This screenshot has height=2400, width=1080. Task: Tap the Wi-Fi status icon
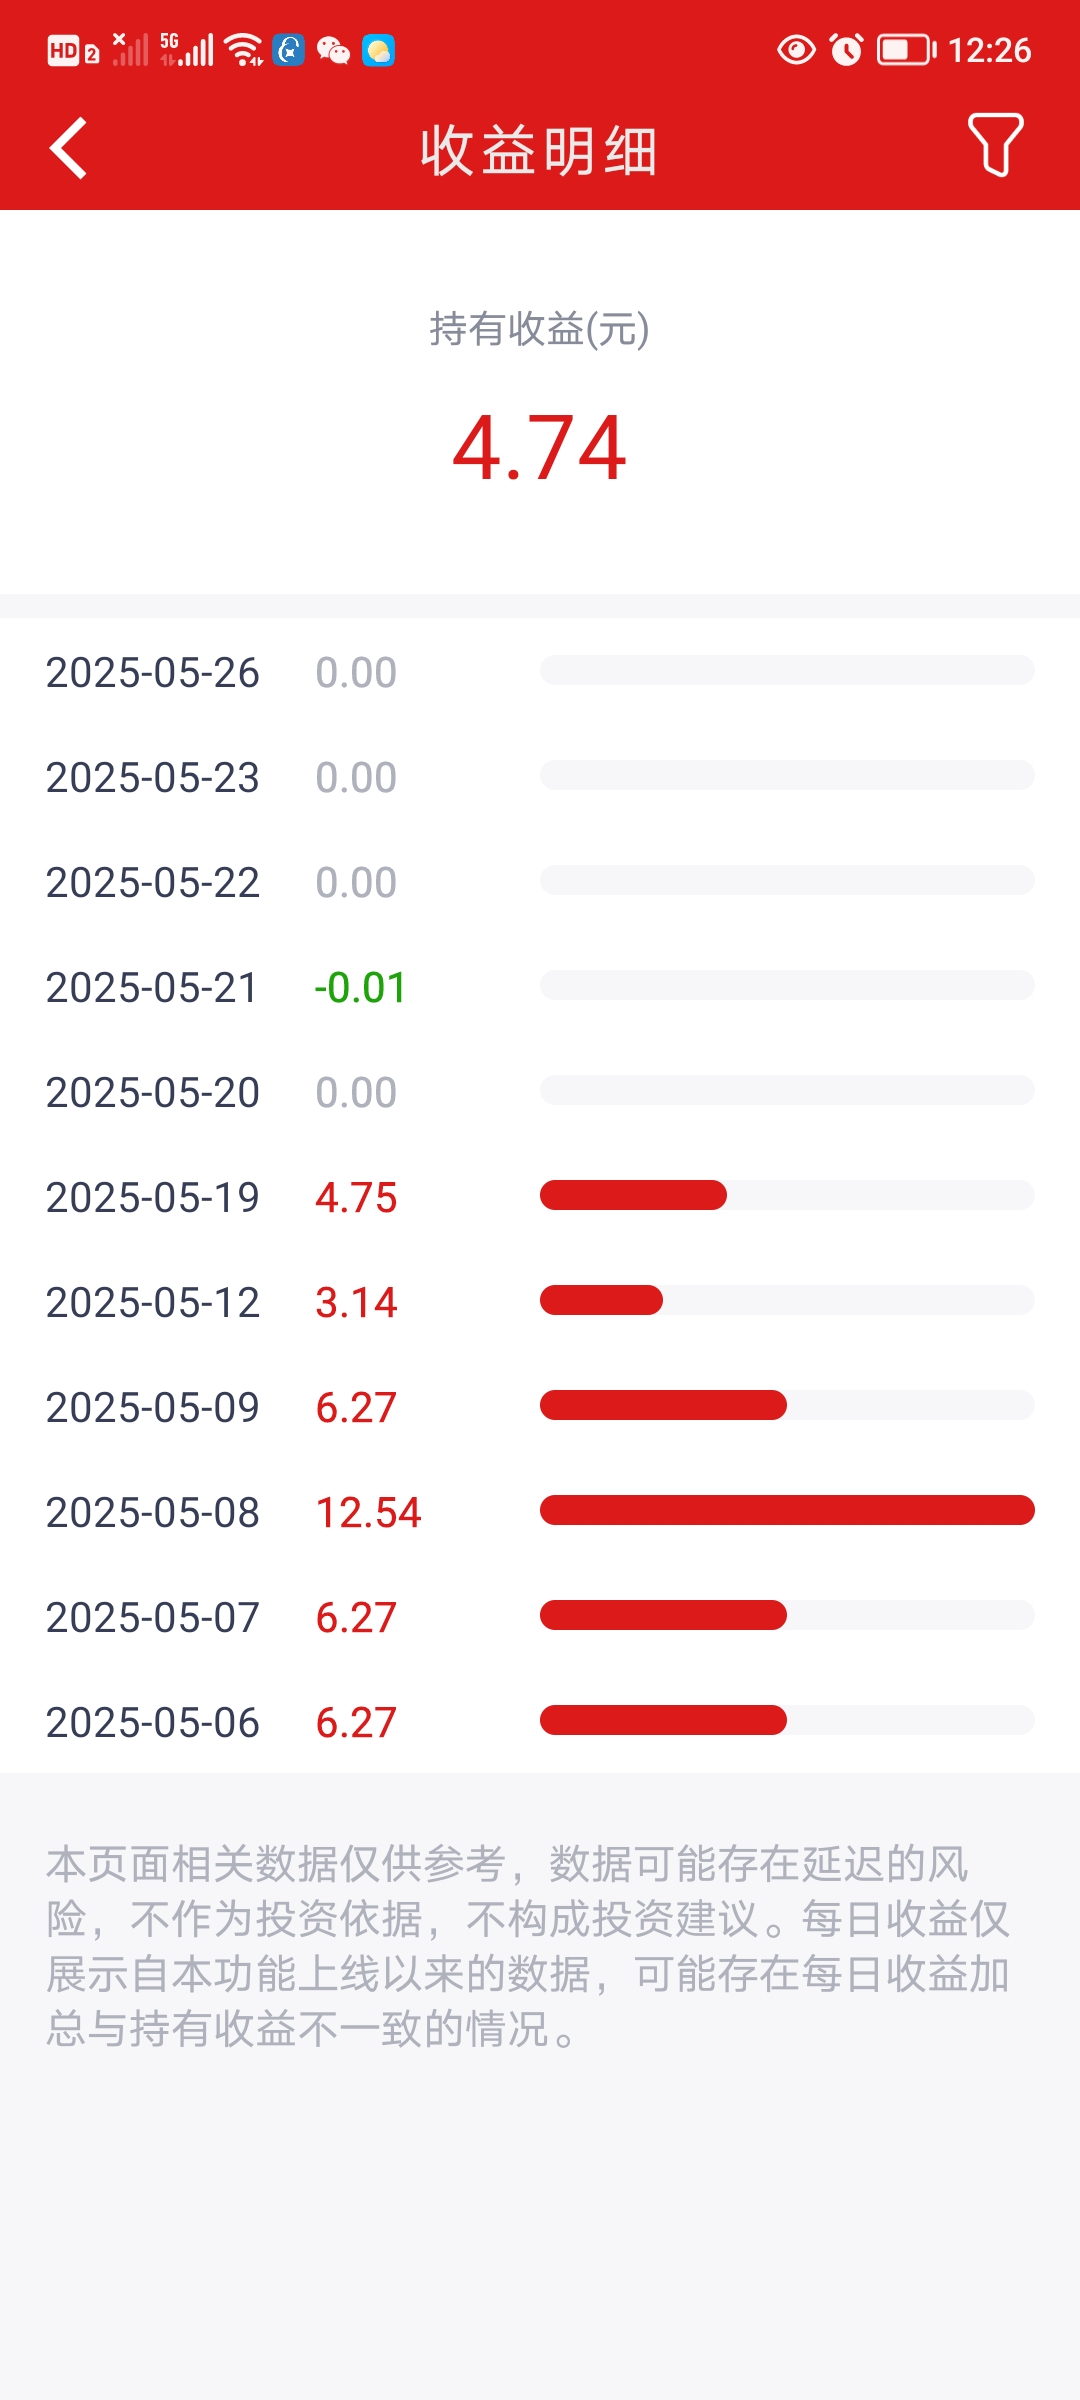pos(243,50)
